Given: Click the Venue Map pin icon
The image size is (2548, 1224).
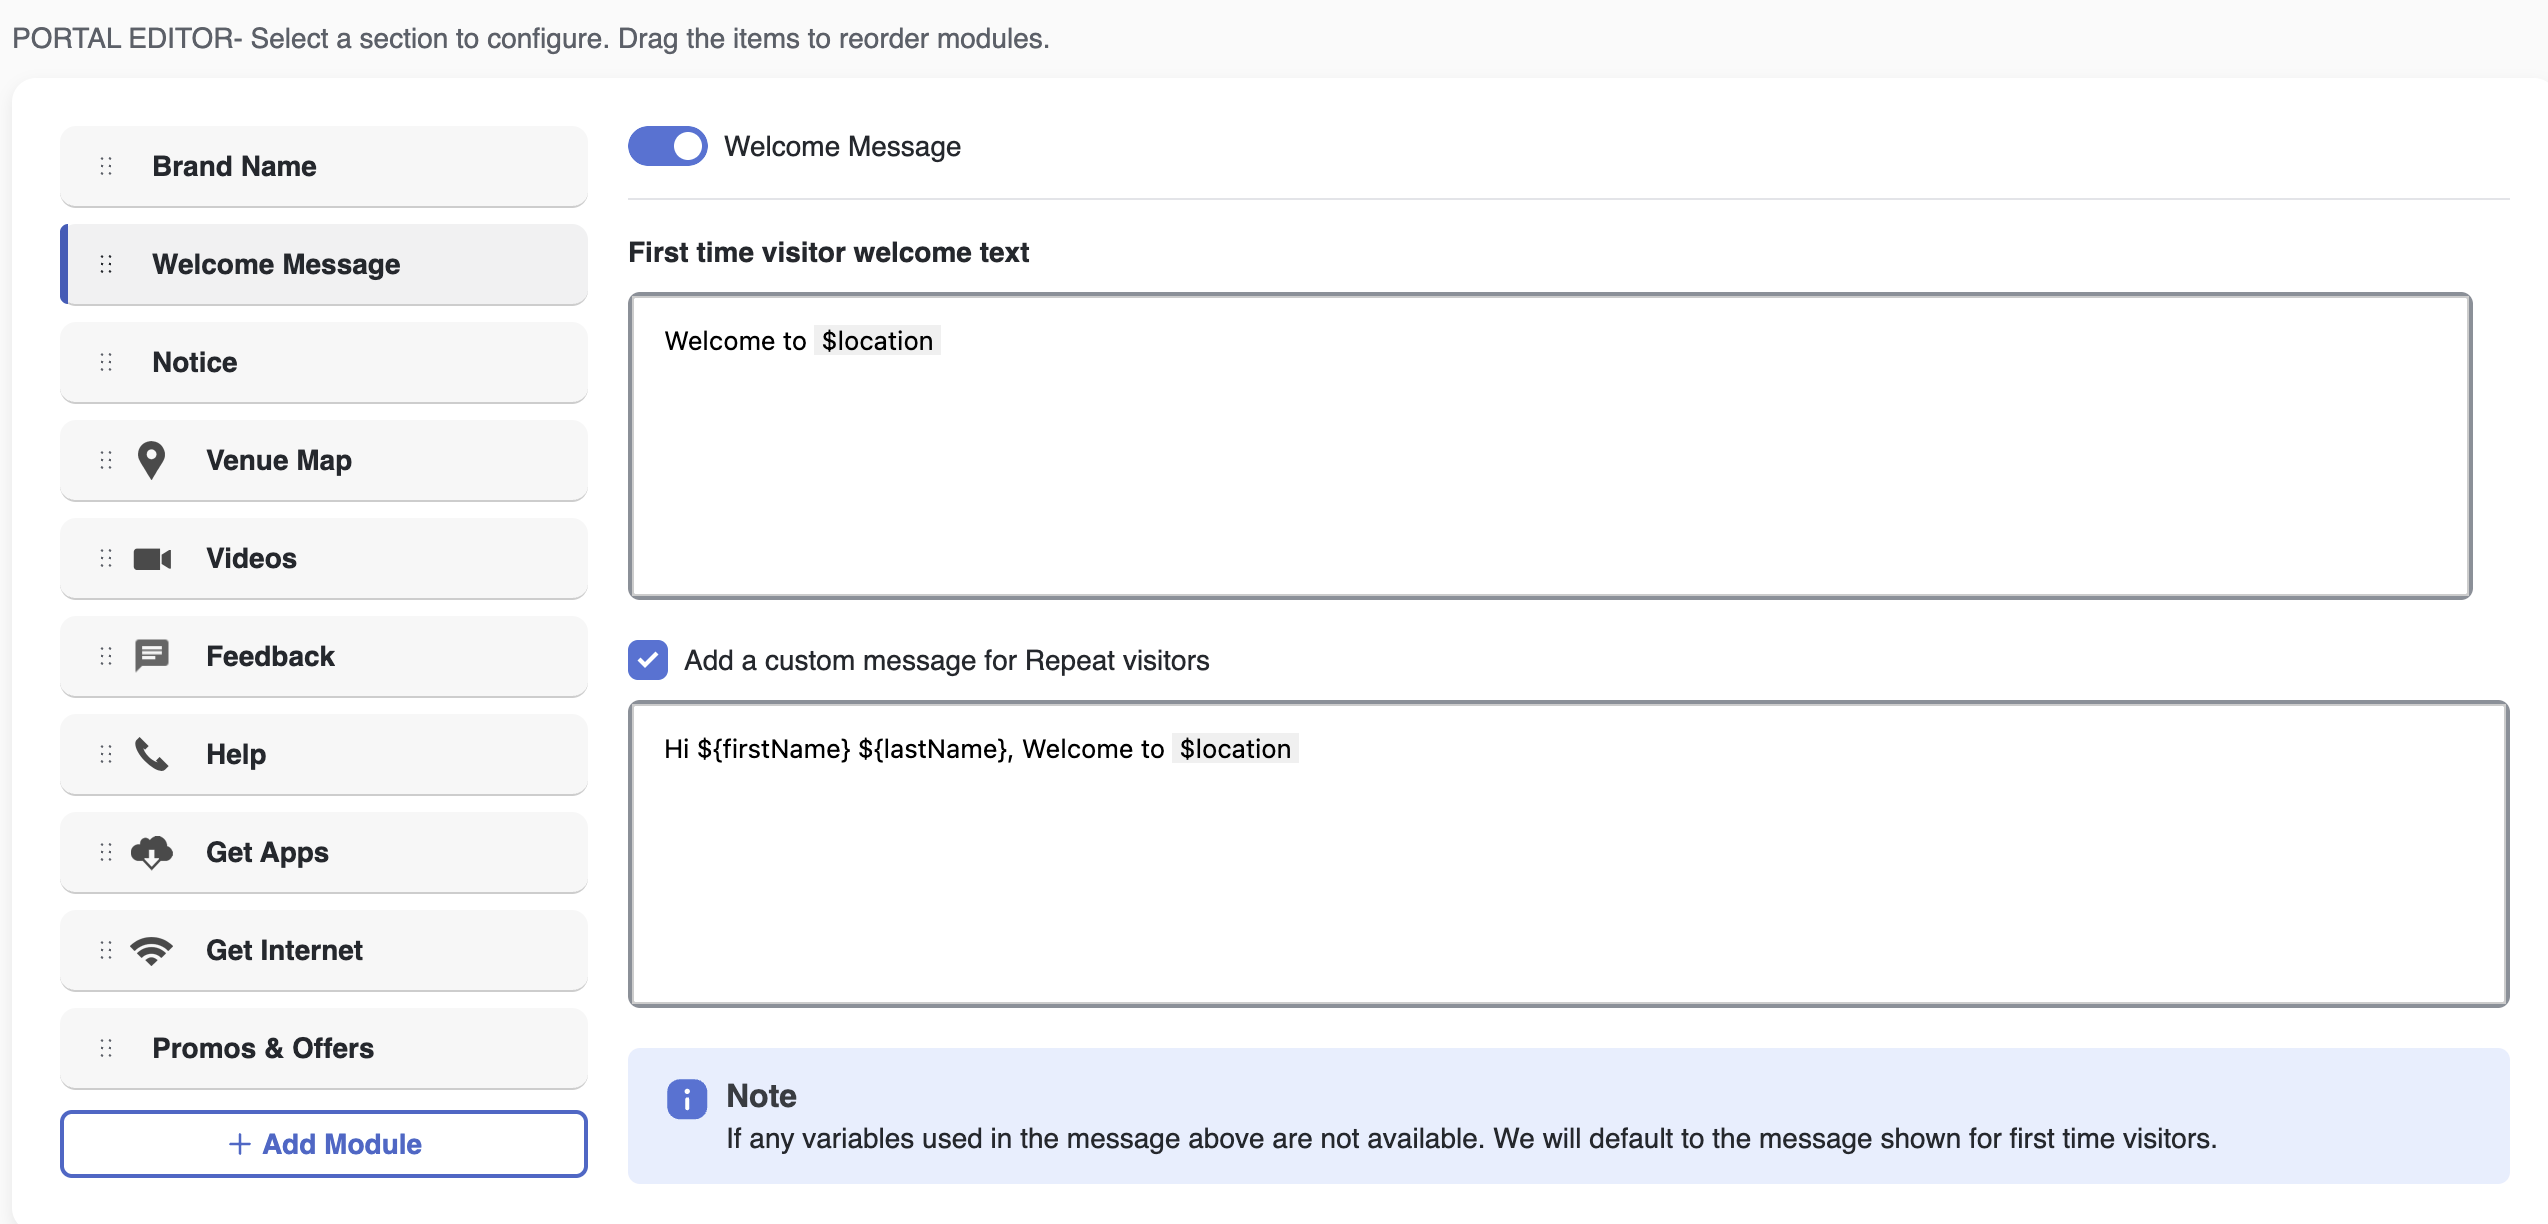Looking at the screenshot, I should [151, 460].
